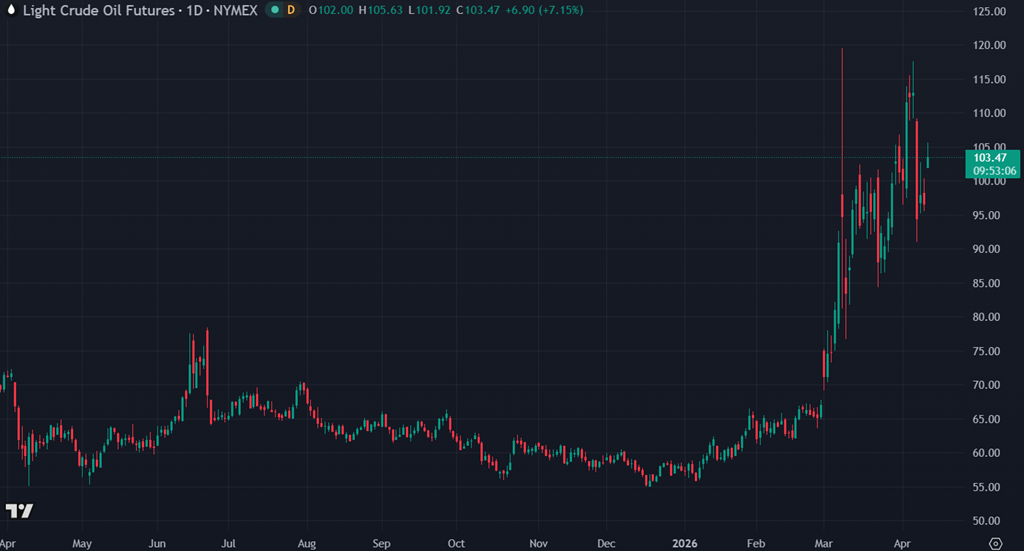Click the orange D delayed data badge

tap(291, 10)
